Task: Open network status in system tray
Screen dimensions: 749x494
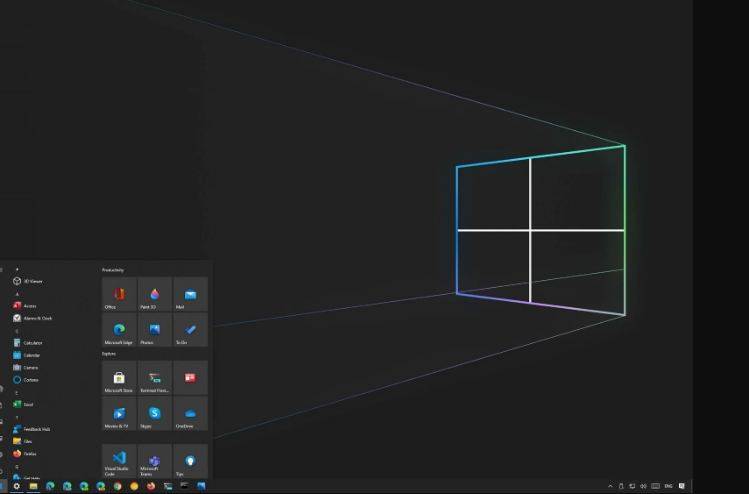Action: (632, 486)
